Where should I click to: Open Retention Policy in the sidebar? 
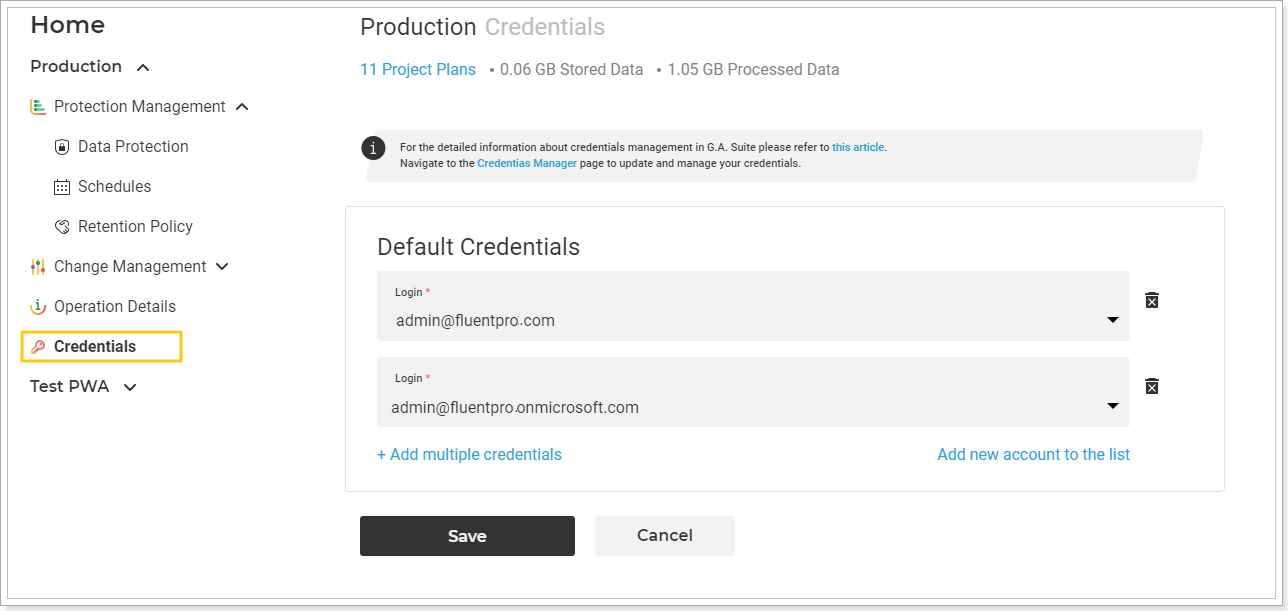click(135, 227)
